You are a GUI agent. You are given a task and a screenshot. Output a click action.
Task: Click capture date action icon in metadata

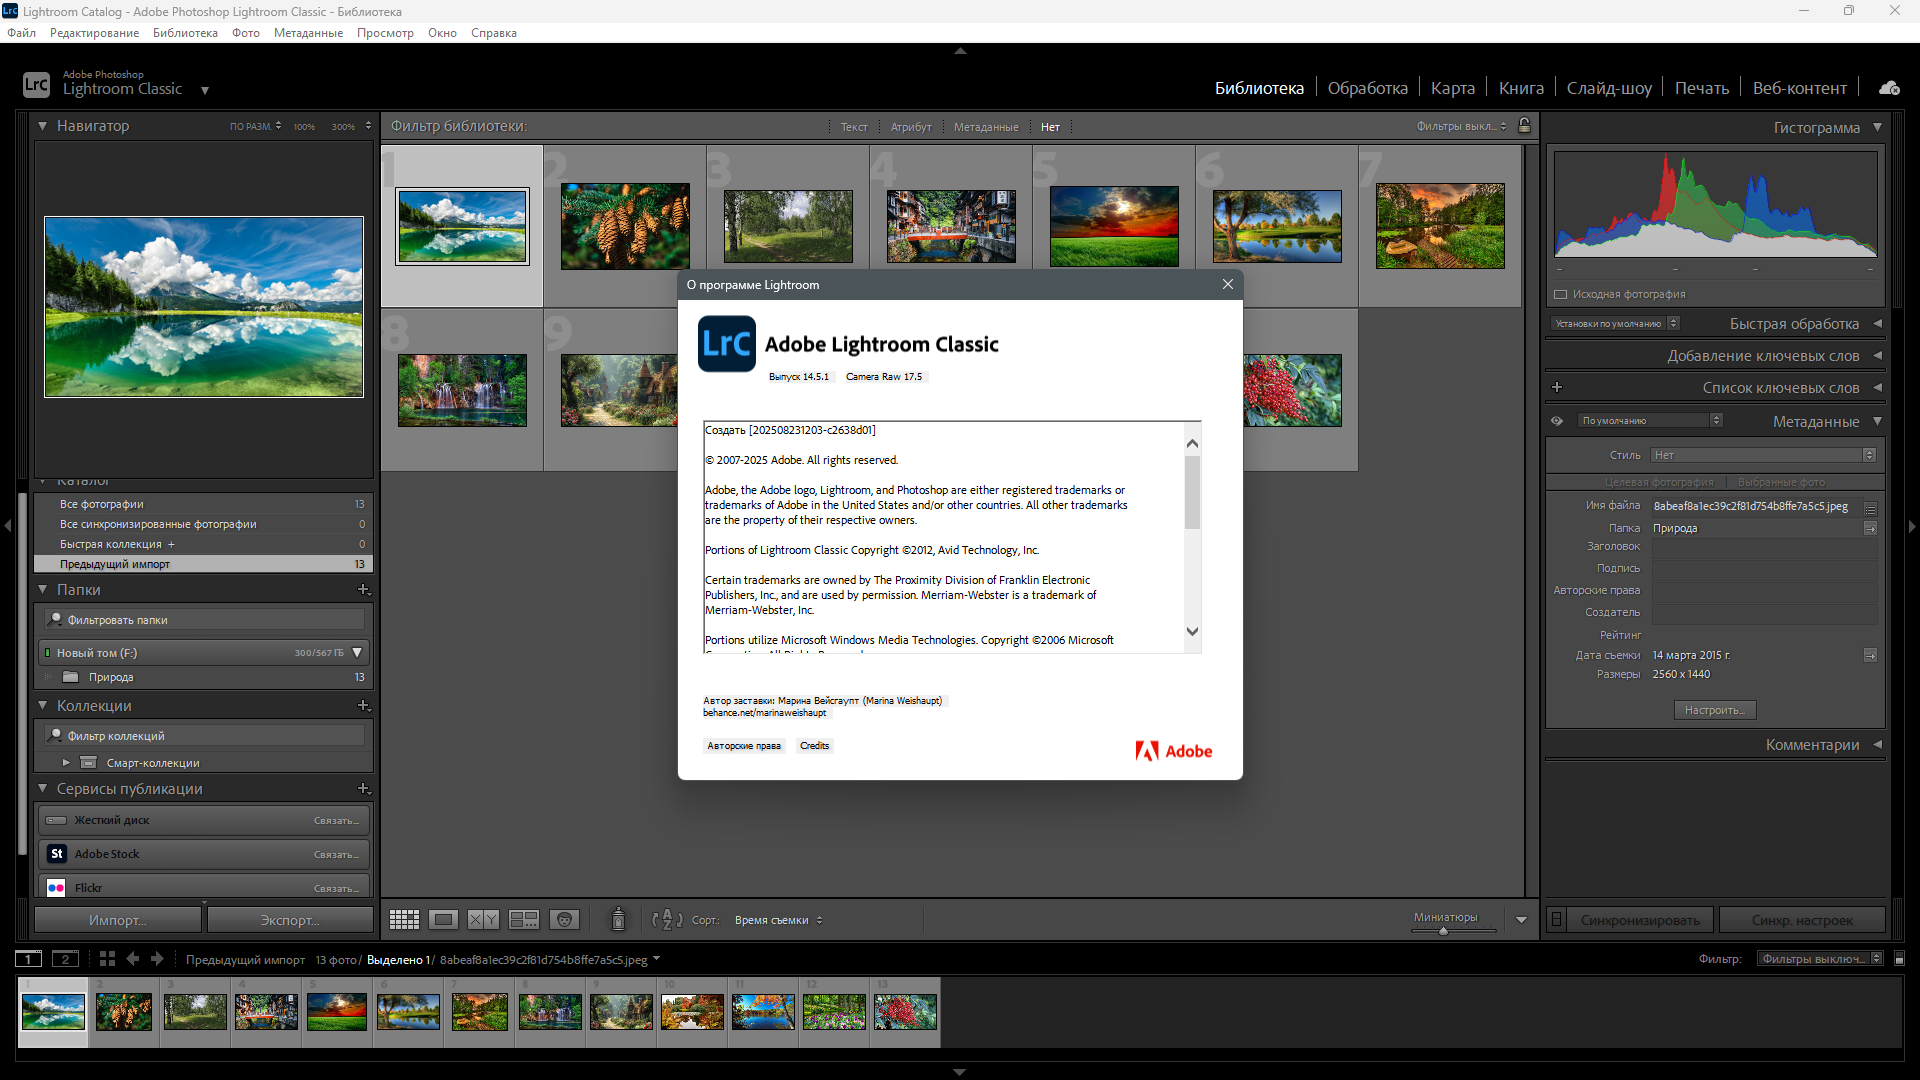pos(1870,655)
